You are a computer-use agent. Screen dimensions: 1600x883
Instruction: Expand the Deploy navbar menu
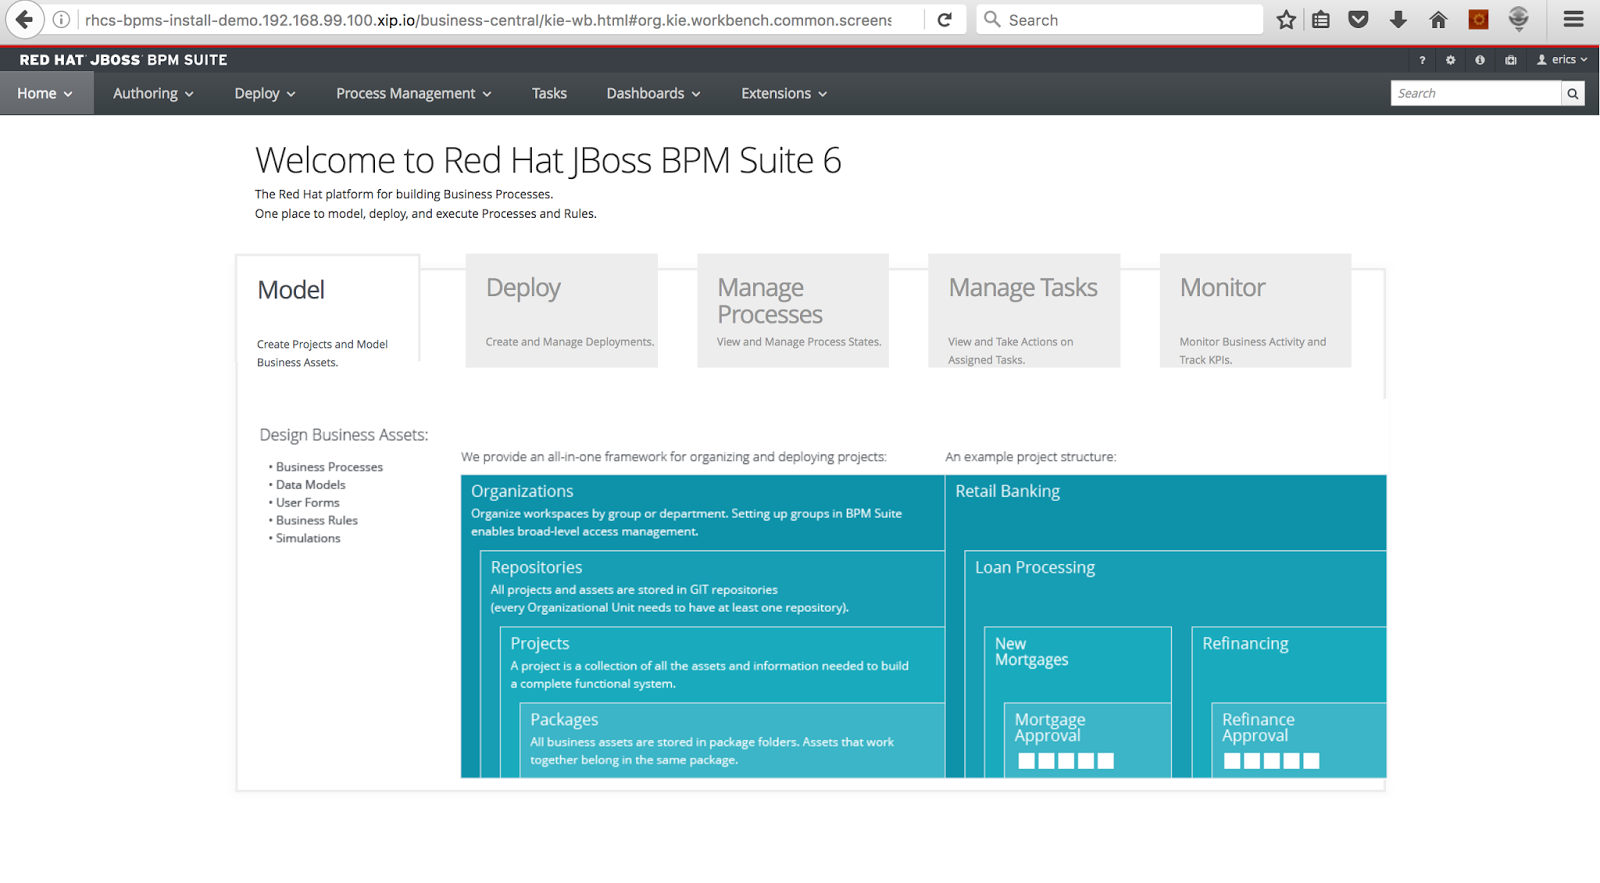pyautogui.click(x=265, y=93)
